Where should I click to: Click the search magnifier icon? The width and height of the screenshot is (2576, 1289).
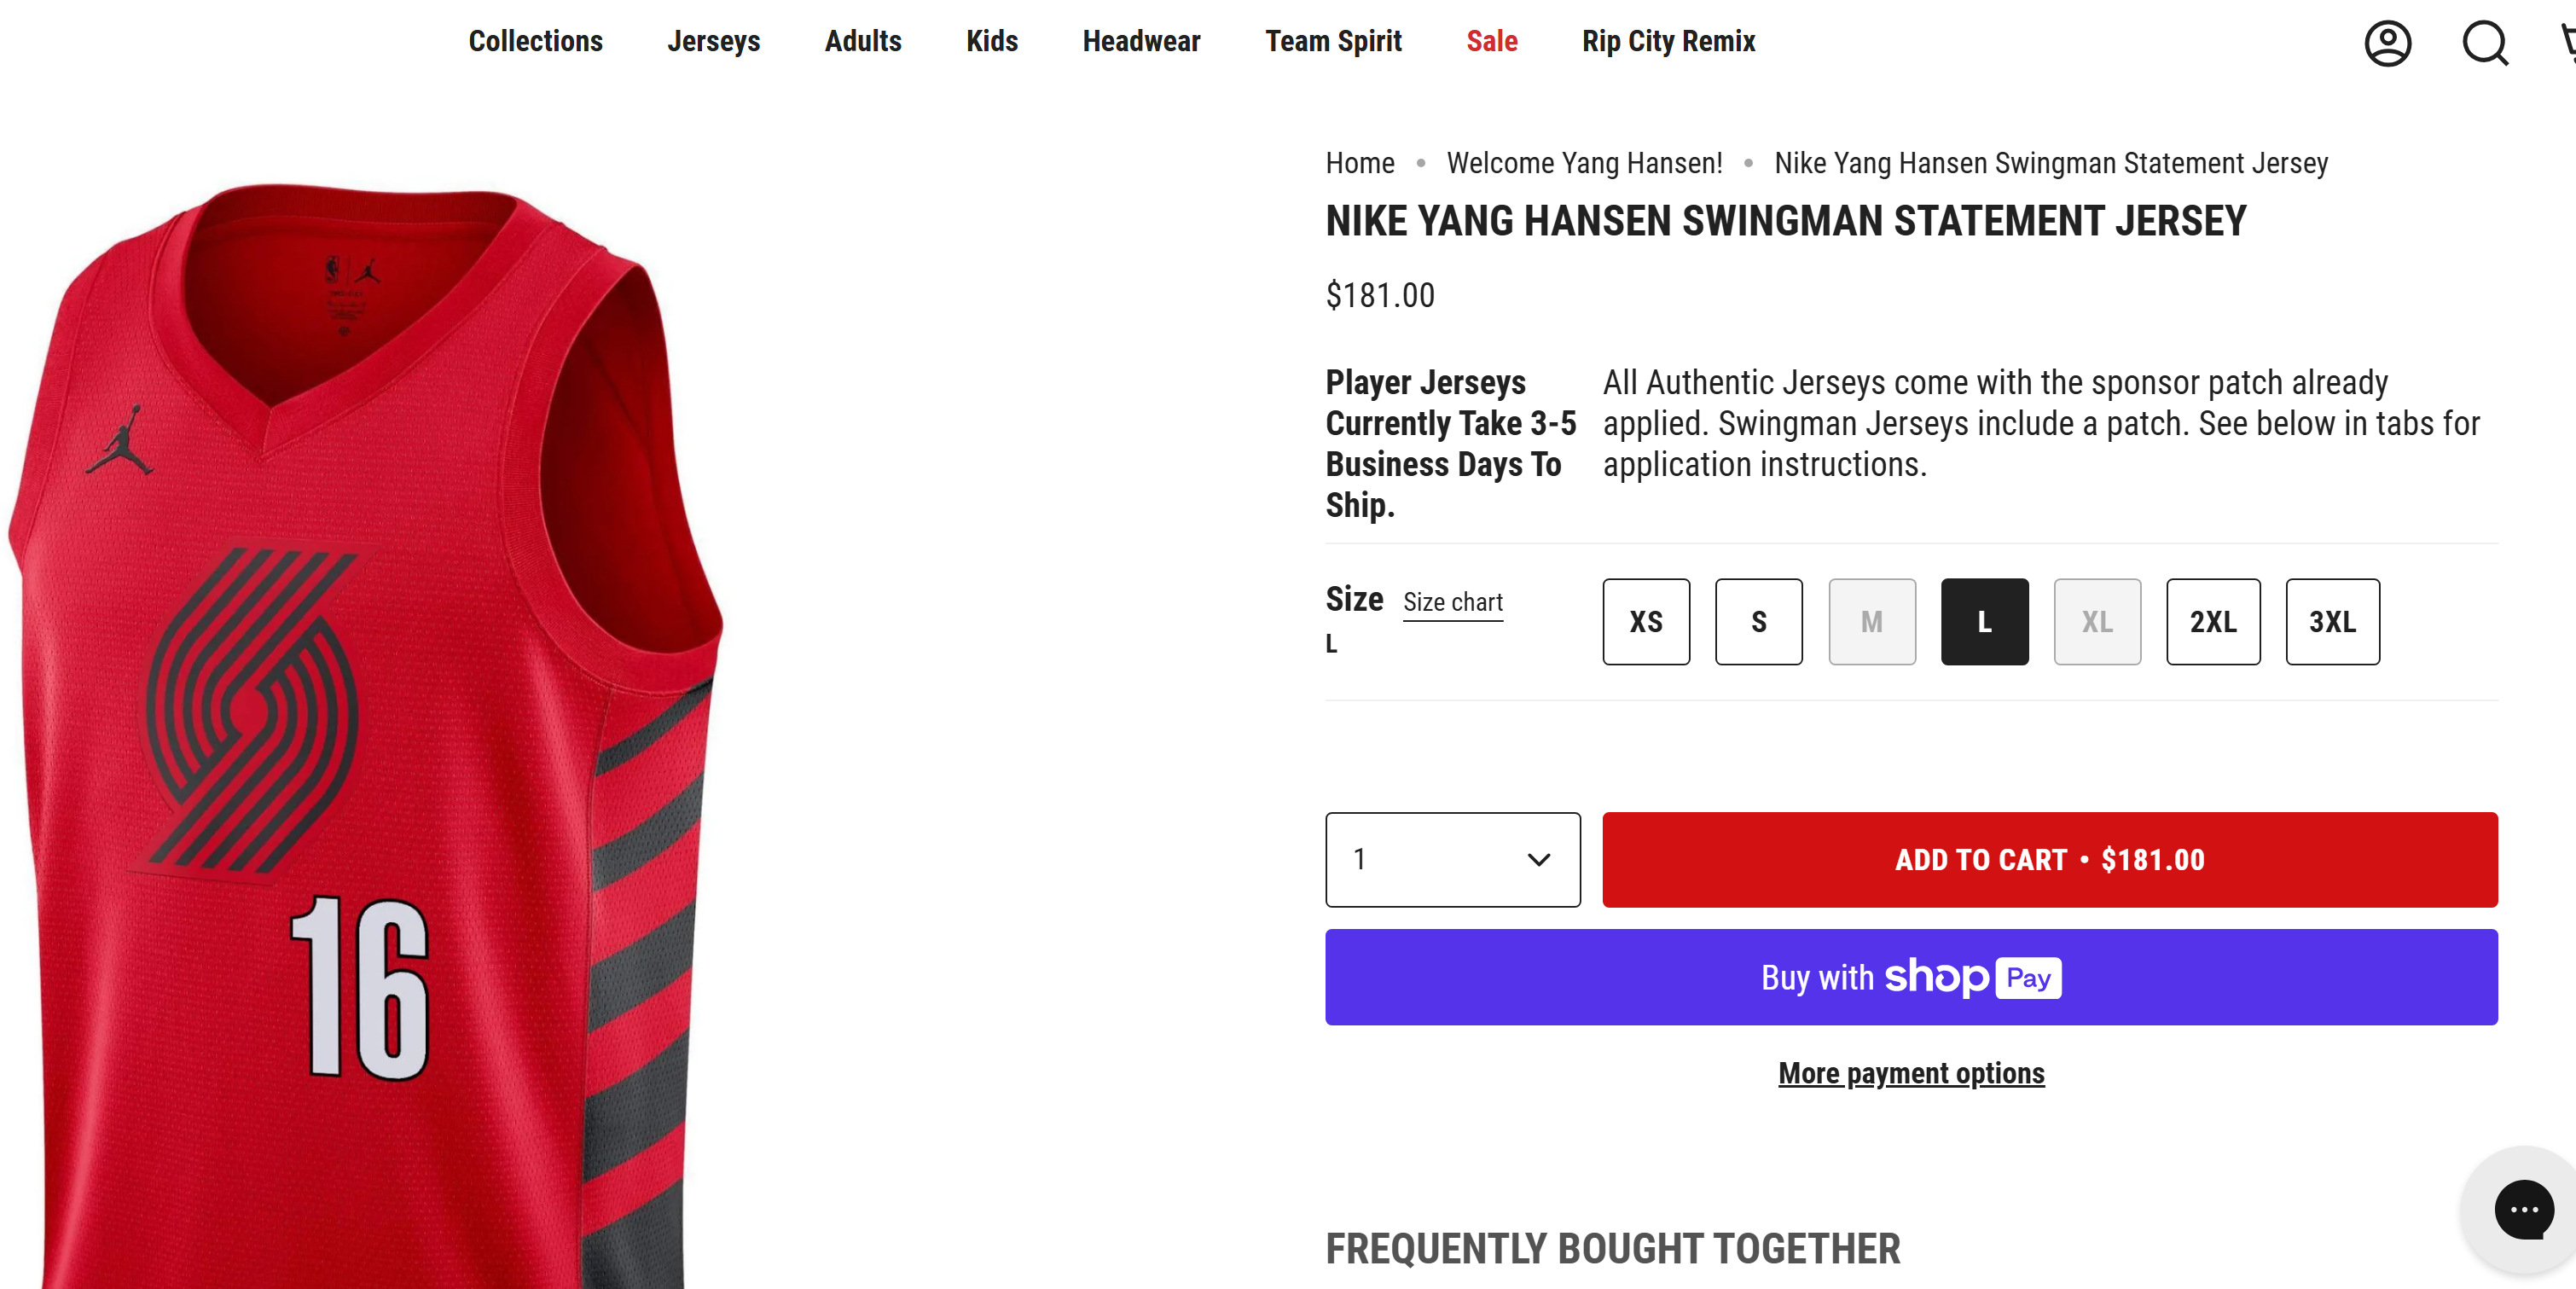(2484, 43)
